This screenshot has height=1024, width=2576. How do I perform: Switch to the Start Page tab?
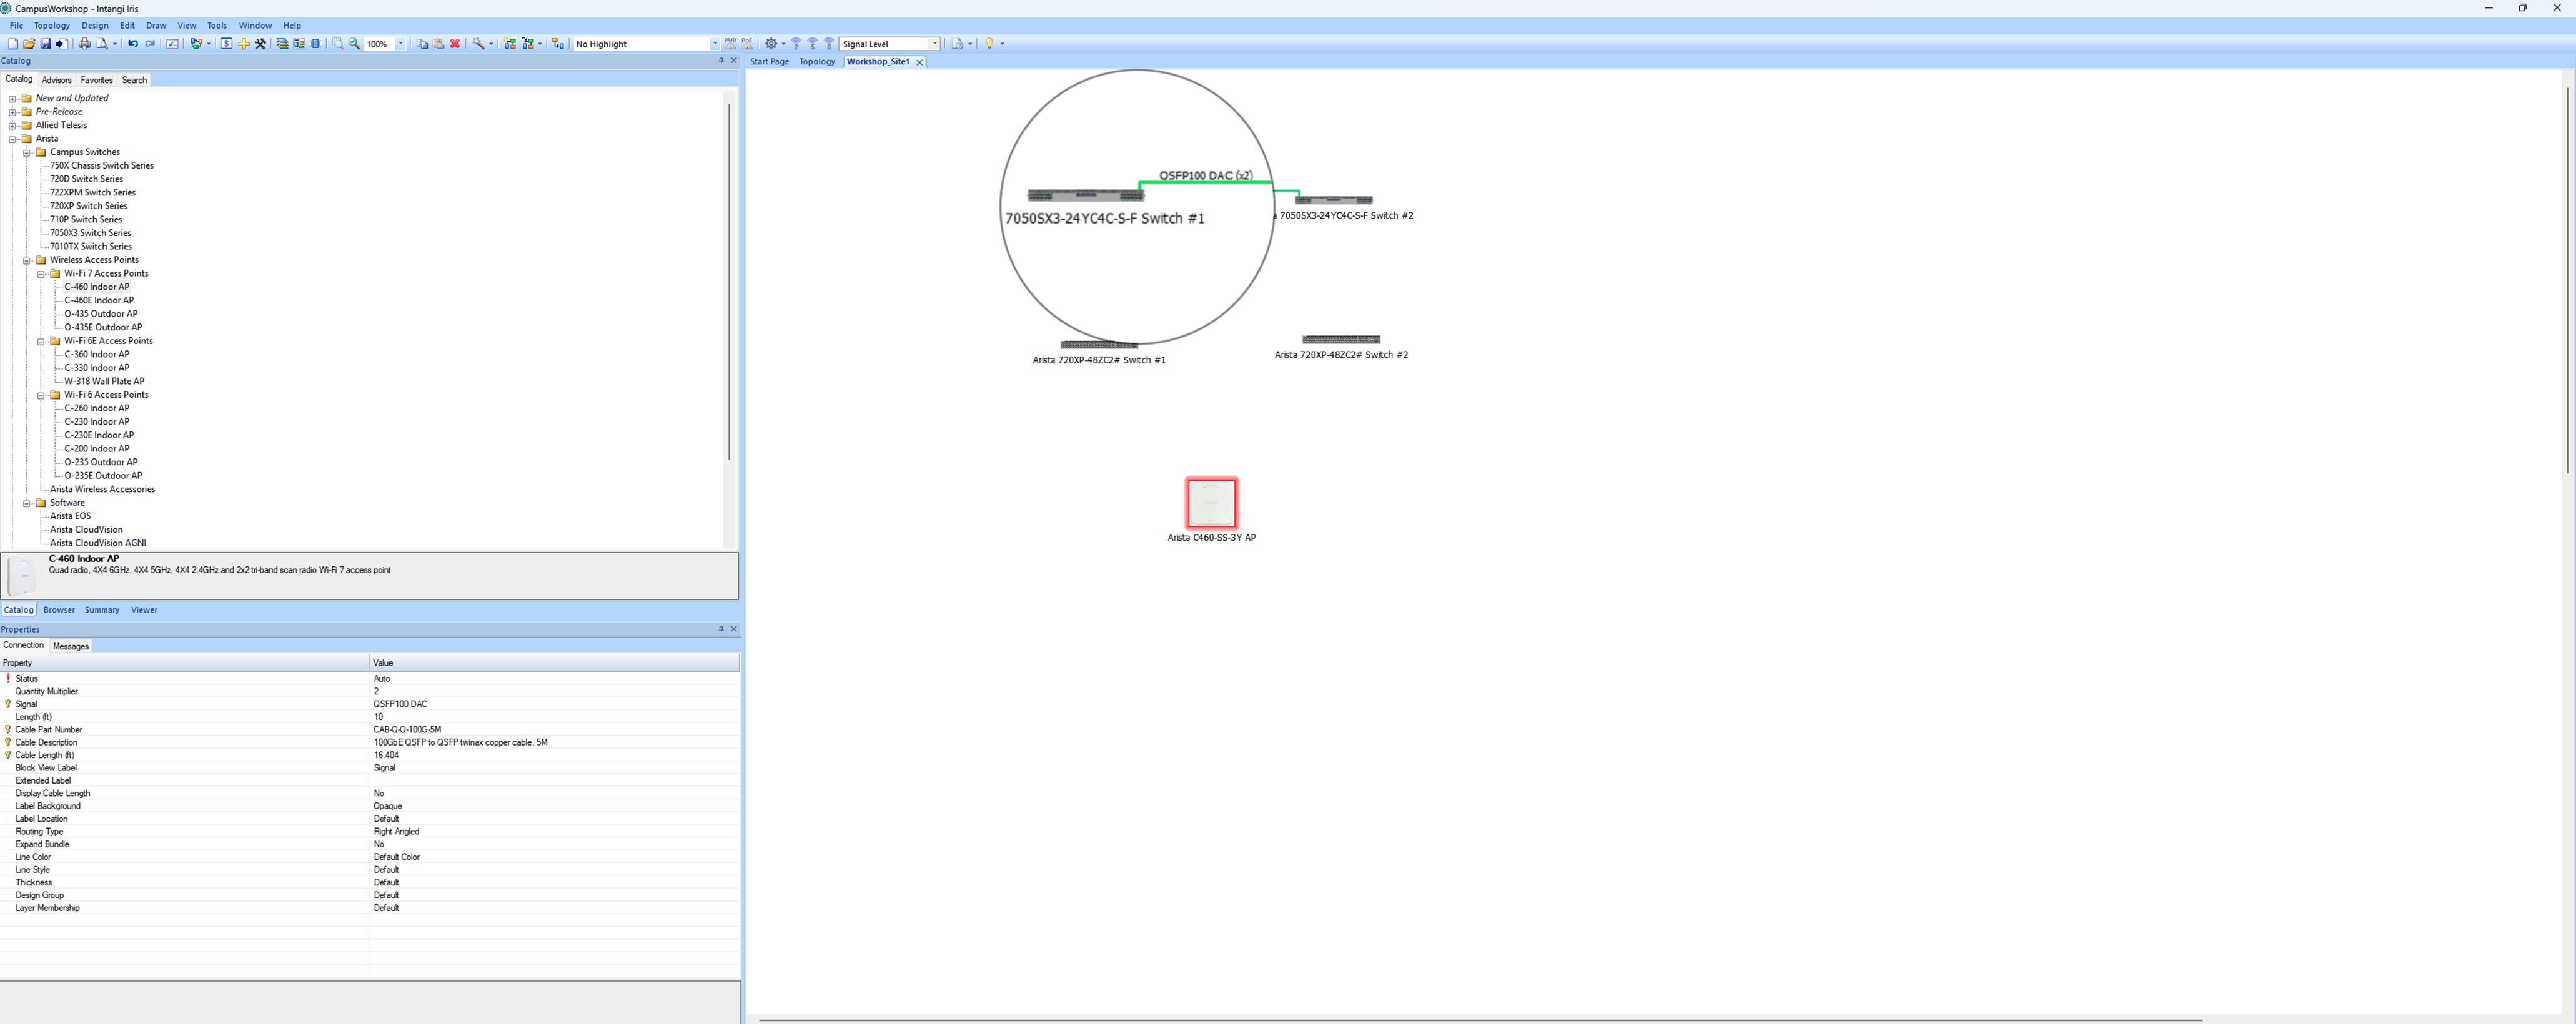tap(769, 62)
